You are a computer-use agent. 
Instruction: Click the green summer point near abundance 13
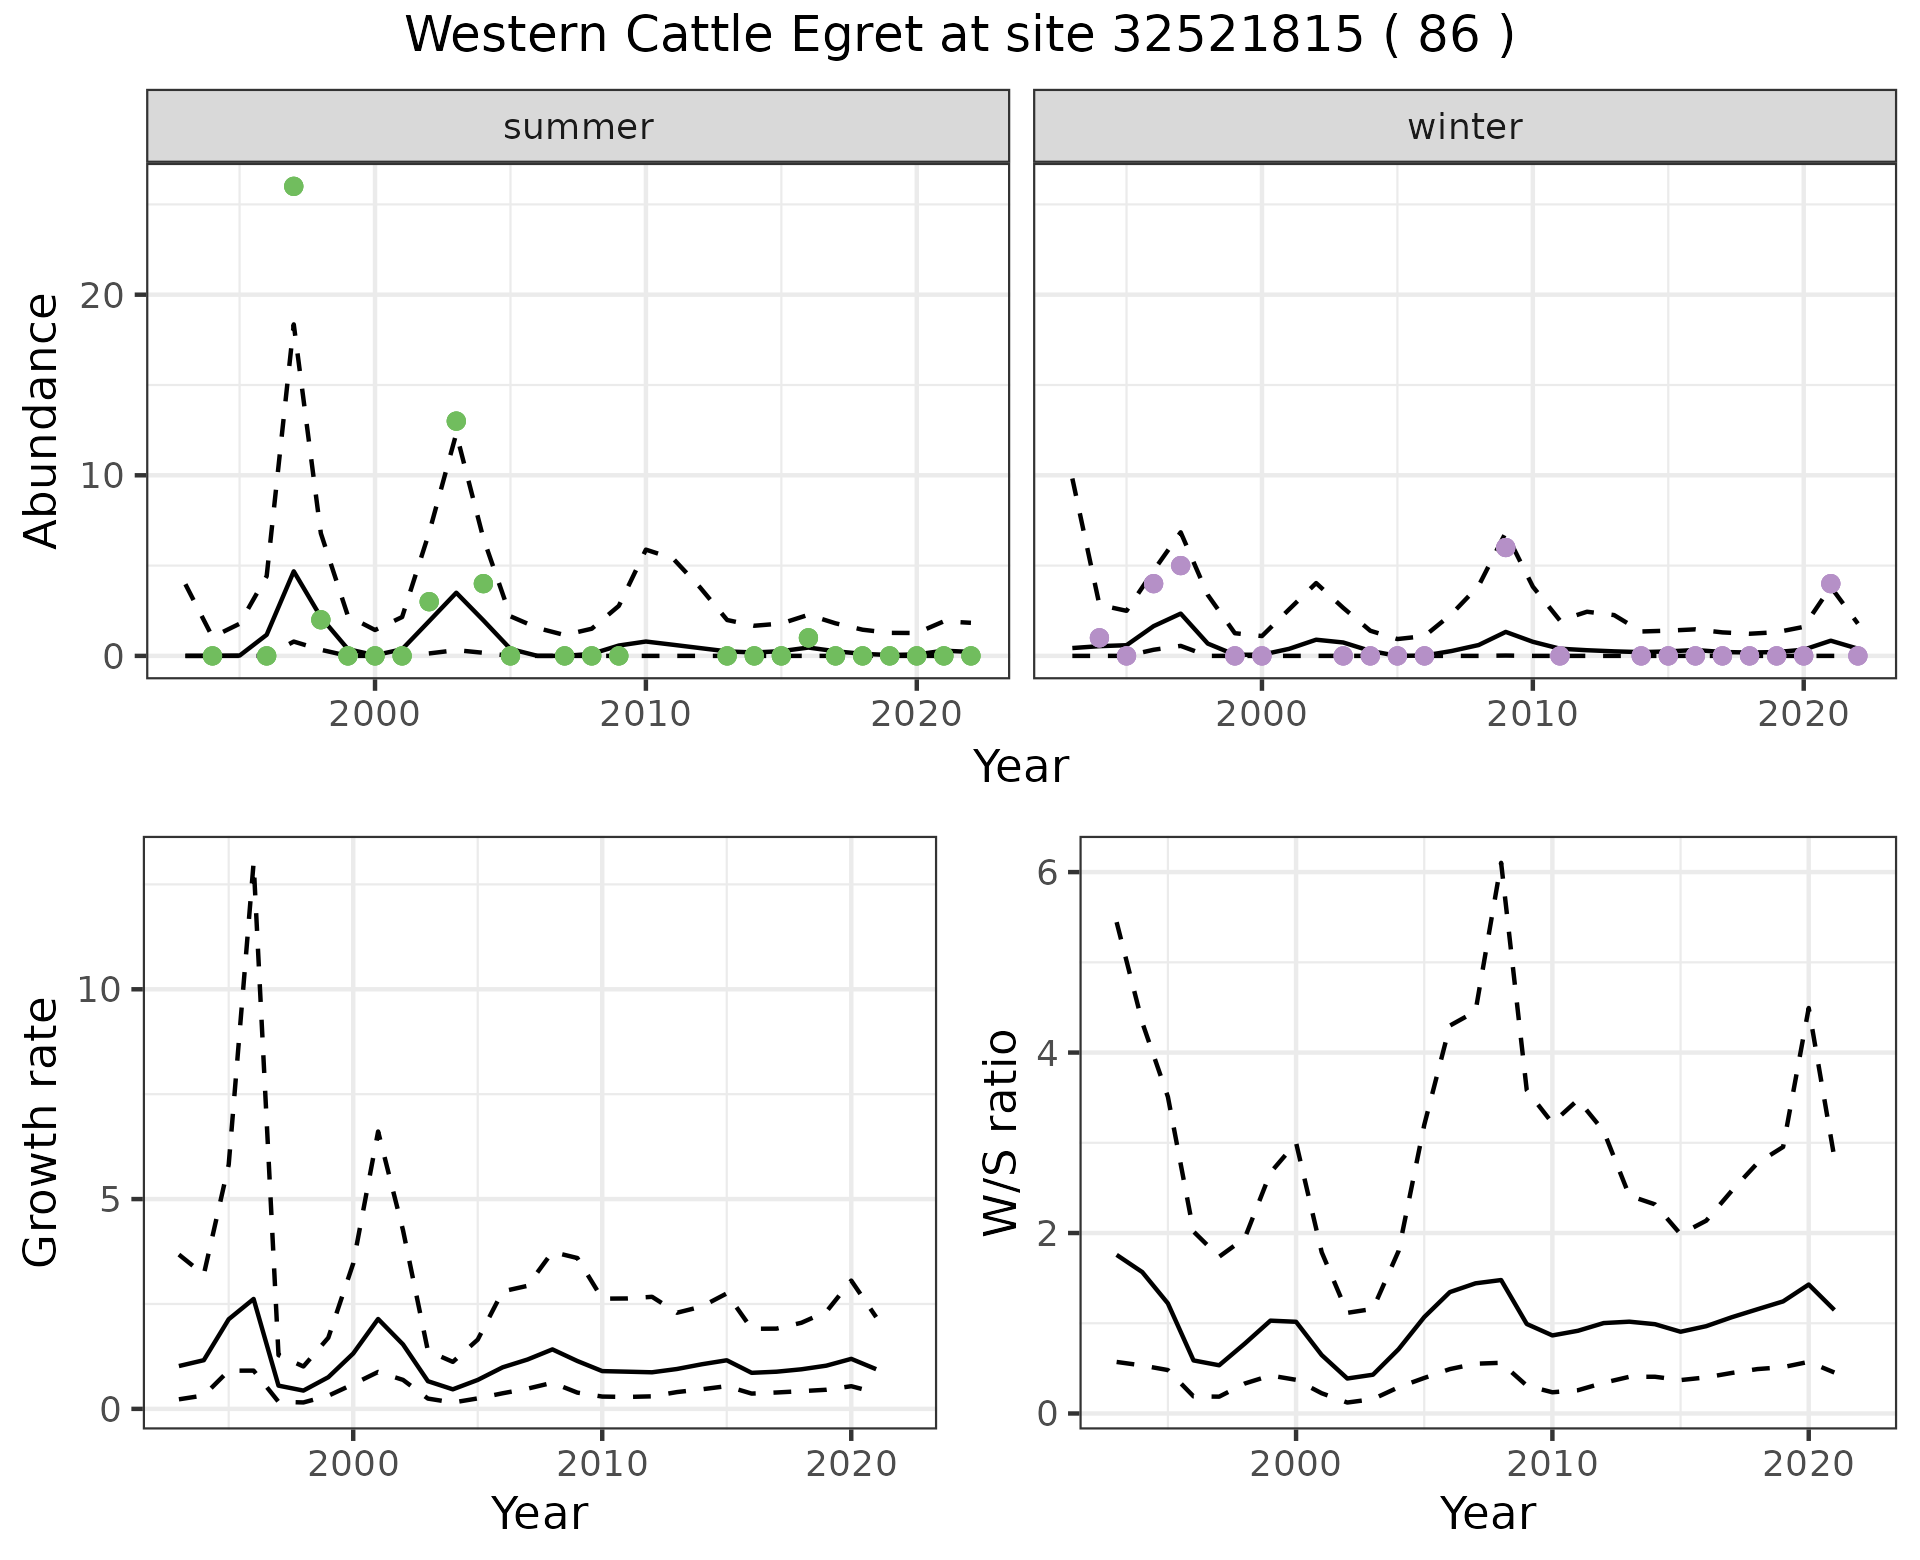coord(456,421)
